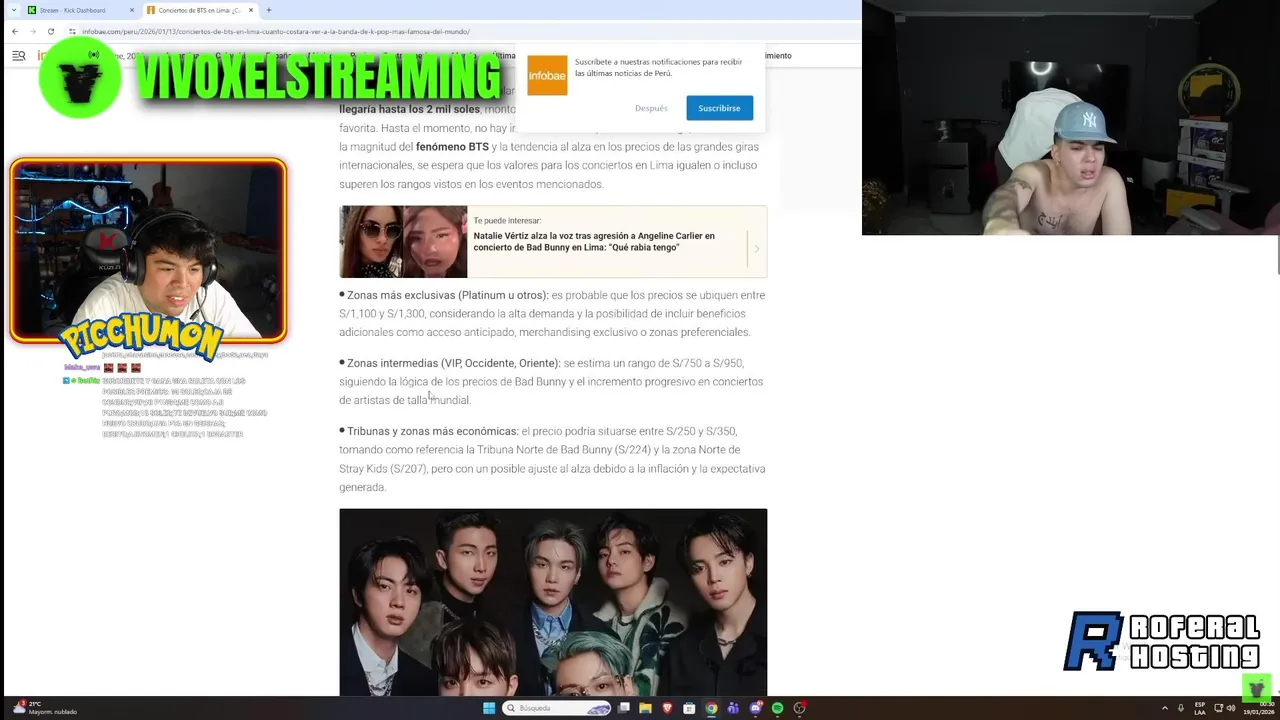Open the infobae menu and search icon
Viewport: 1280px width, 720px height.
[x=18, y=56]
